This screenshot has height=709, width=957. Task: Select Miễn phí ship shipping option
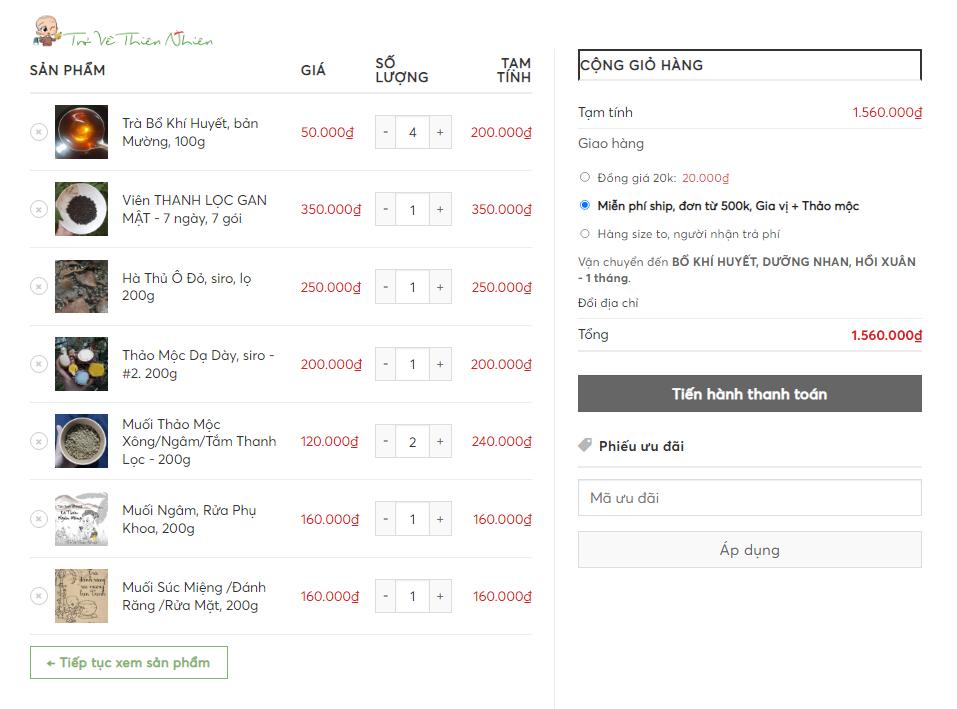coord(585,205)
